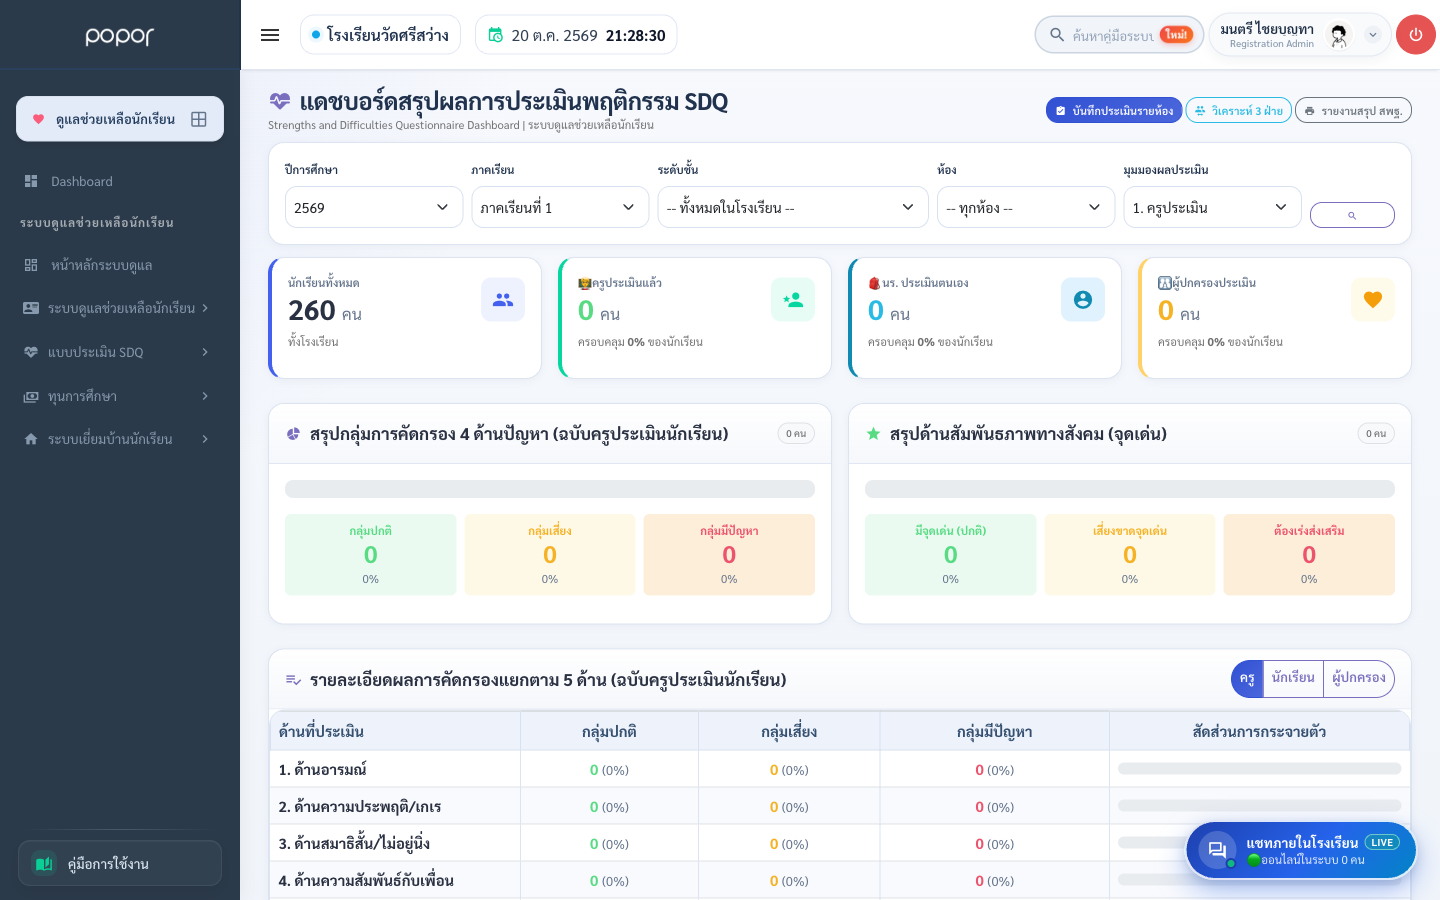Click รายงานสรุป สพฐ. button
The height and width of the screenshot is (900, 1440).
[x=1353, y=110]
